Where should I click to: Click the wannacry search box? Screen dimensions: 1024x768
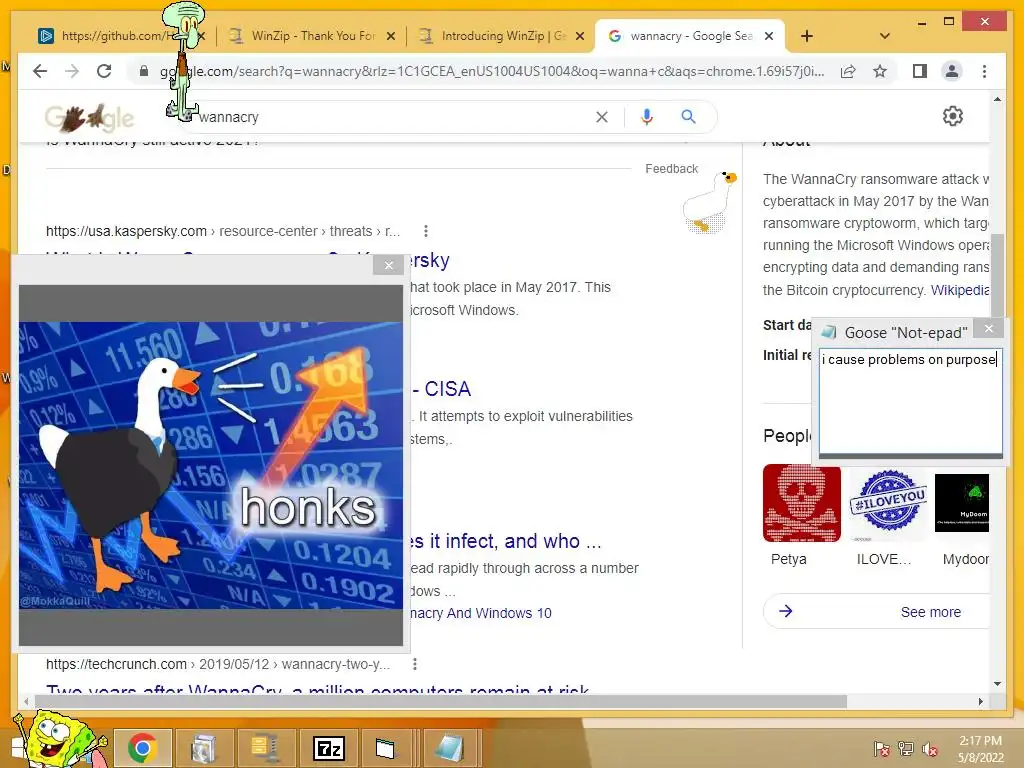pyautogui.click(x=392, y=117)
